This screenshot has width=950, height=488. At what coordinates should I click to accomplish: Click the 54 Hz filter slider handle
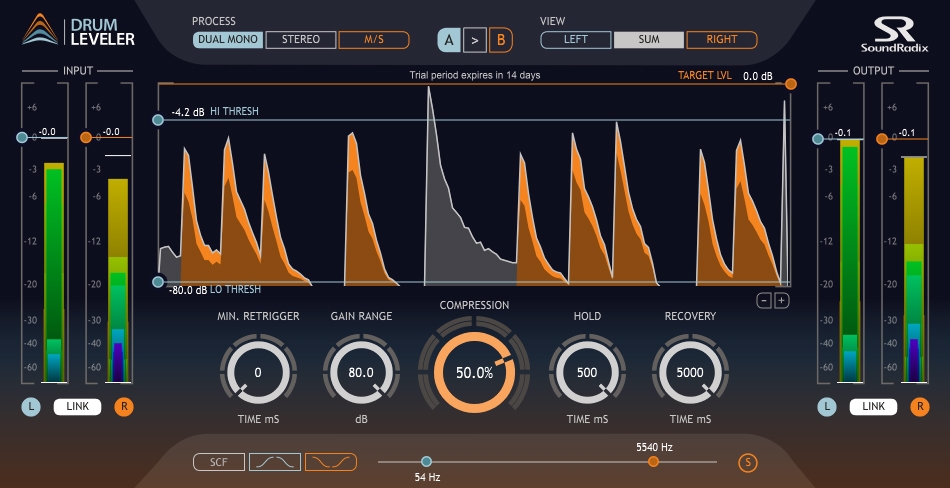(x=427, y=462)
